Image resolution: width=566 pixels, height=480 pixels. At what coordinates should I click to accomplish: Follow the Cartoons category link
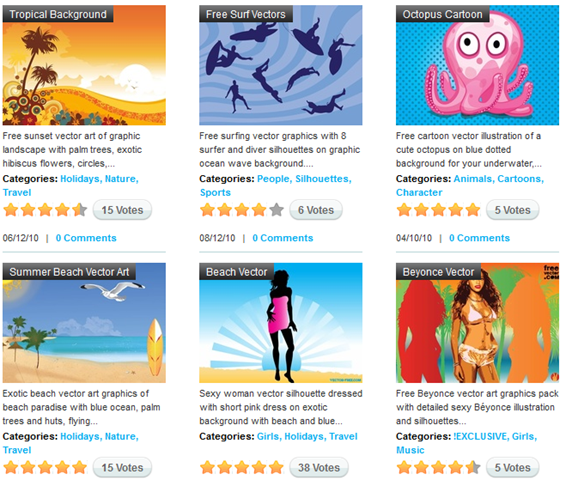click(x=520, y=179)
